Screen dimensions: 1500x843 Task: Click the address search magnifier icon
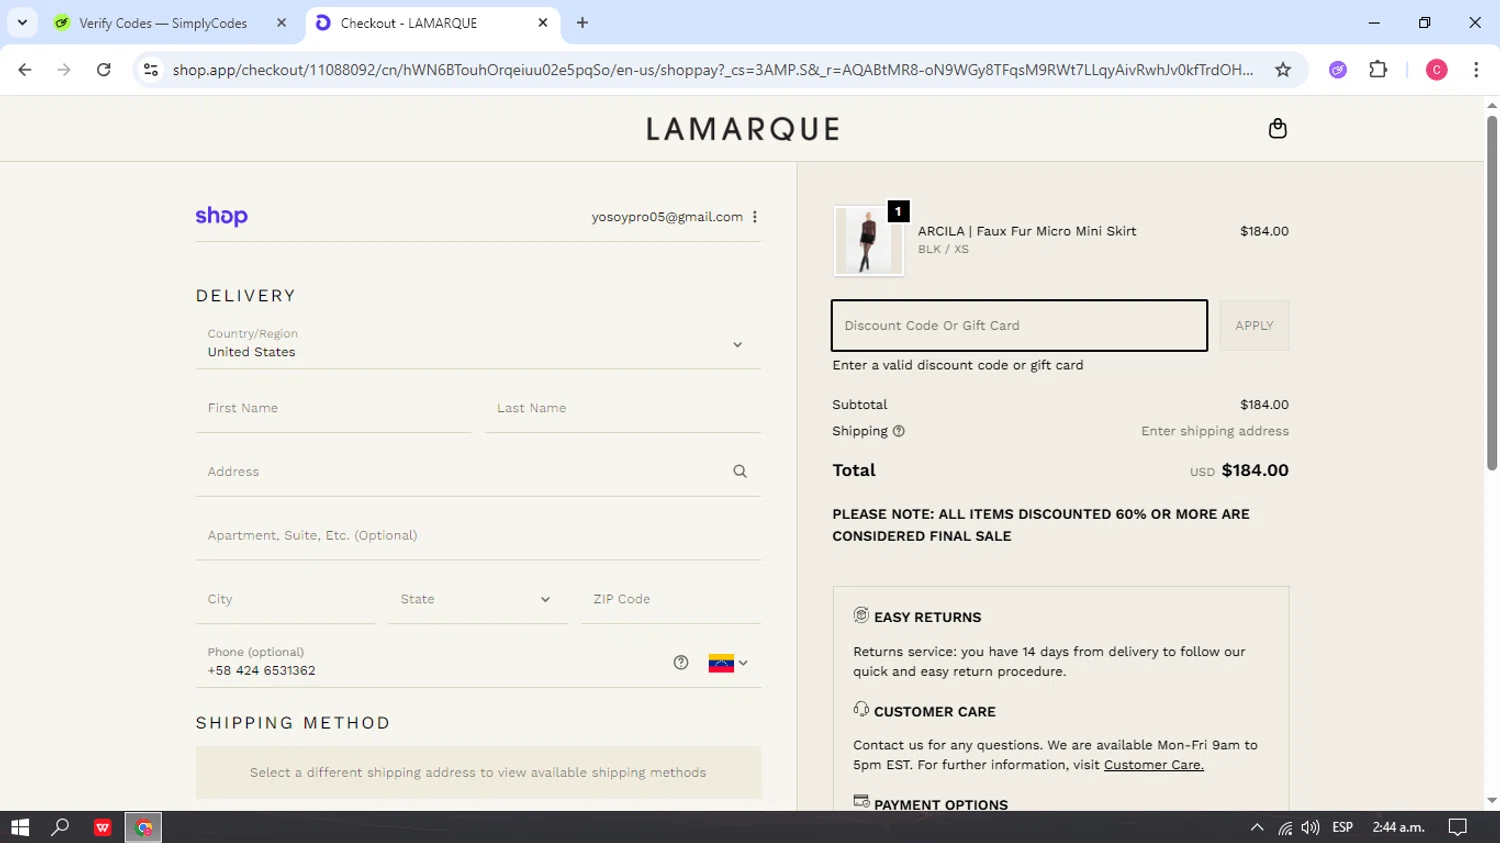click(x=740, y=472)
